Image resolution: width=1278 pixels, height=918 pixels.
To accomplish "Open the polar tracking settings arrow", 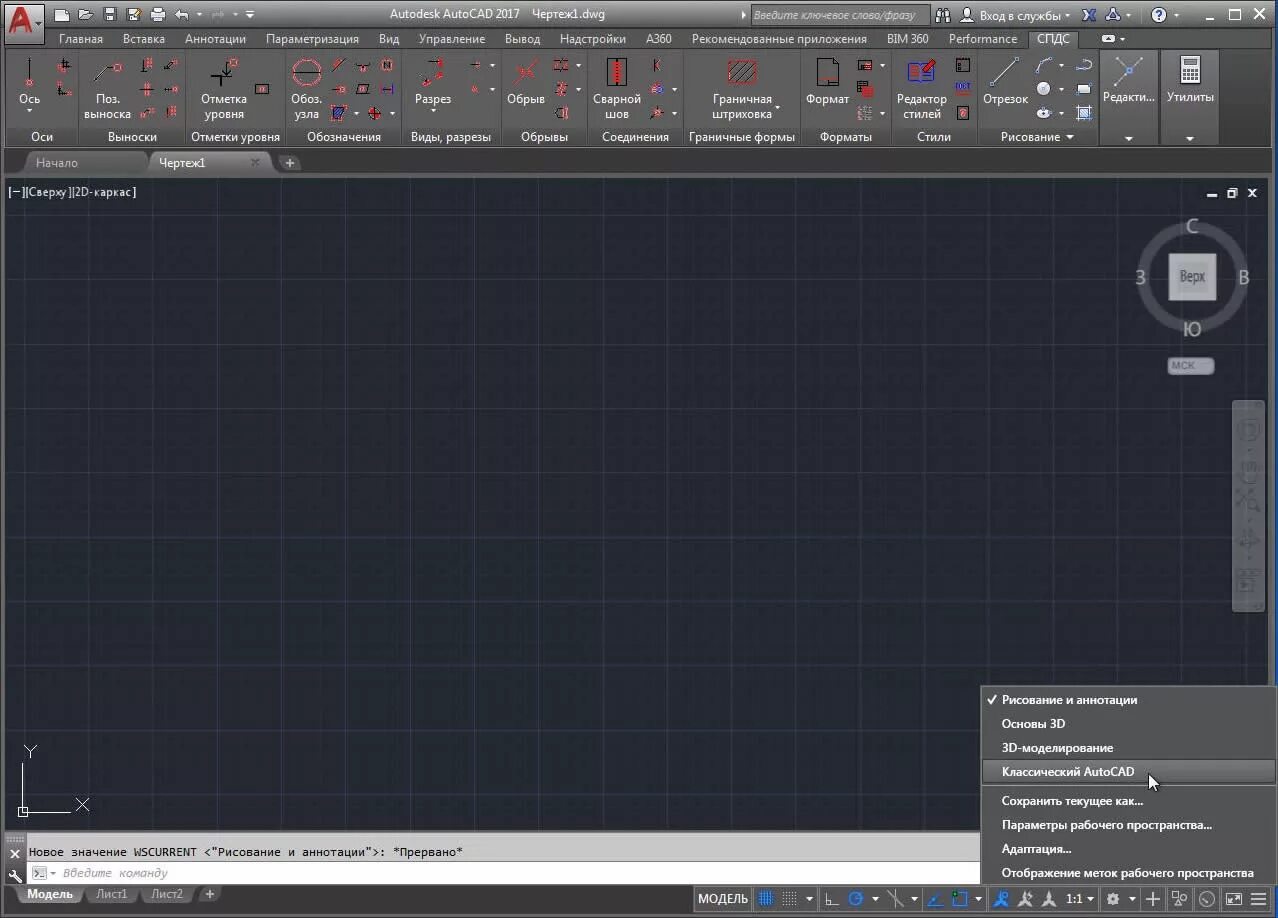I will [875, 899].
